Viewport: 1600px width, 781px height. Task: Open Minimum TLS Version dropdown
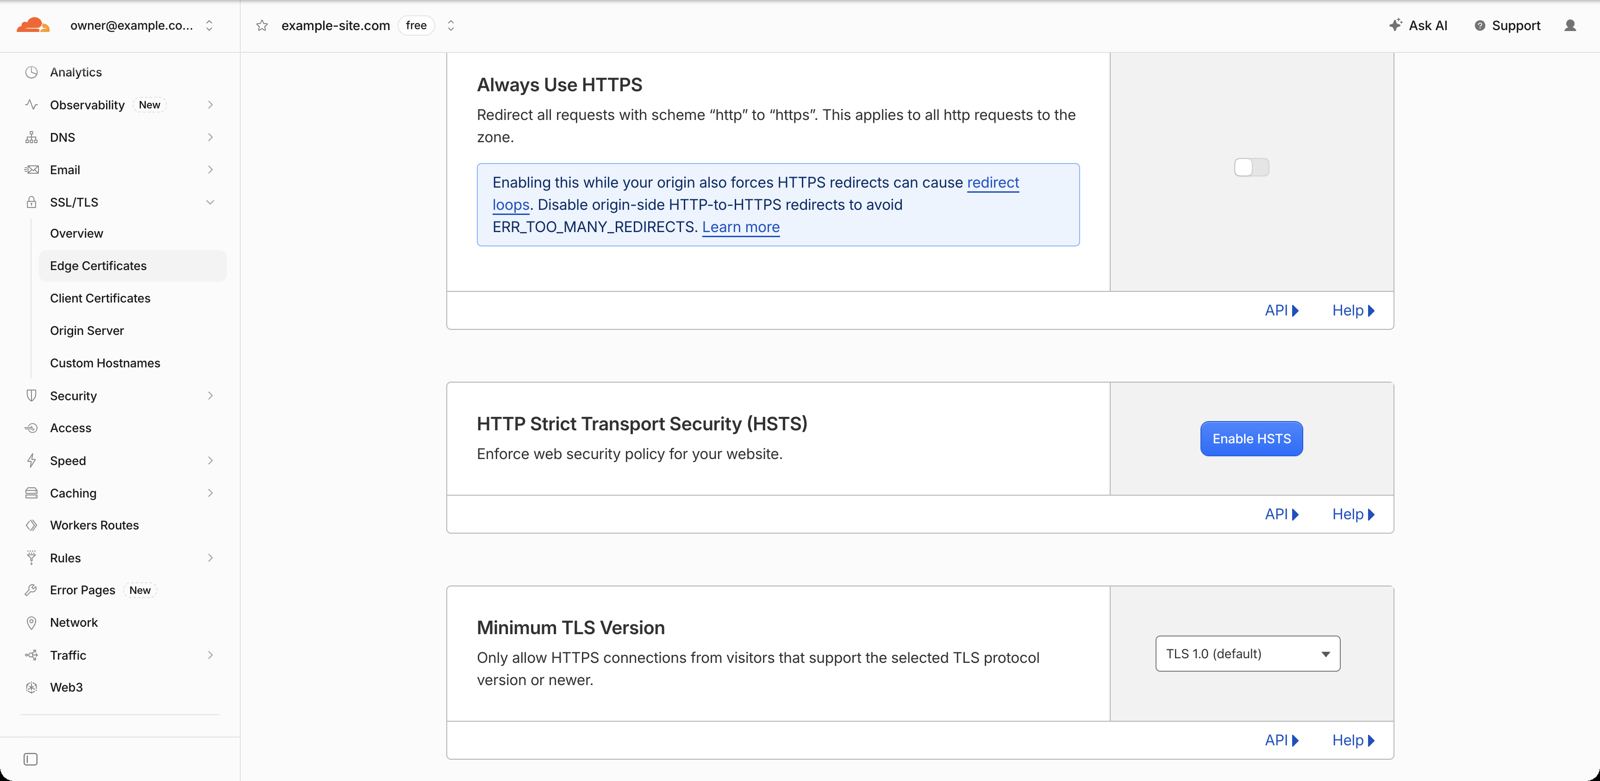click(x=1248, y=654)
